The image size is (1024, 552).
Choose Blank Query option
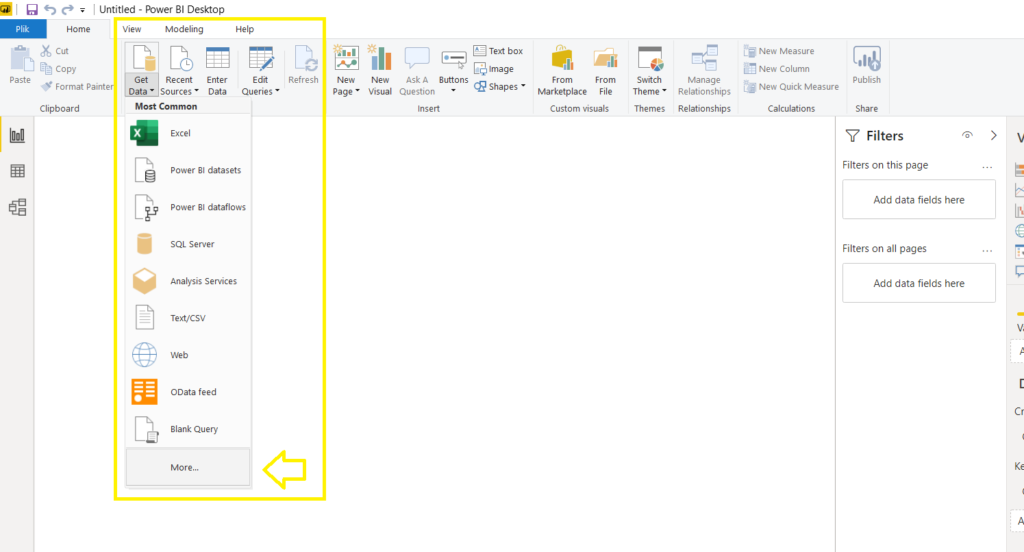click(x=188, y=429)
